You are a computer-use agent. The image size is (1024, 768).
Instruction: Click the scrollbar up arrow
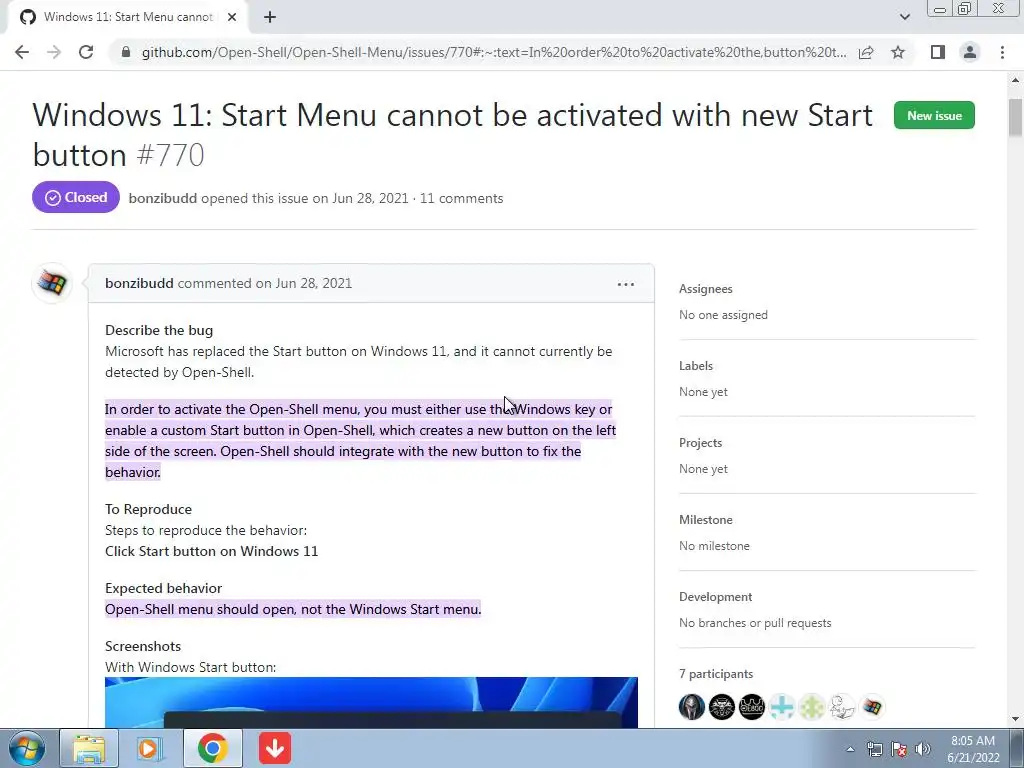1015,80
